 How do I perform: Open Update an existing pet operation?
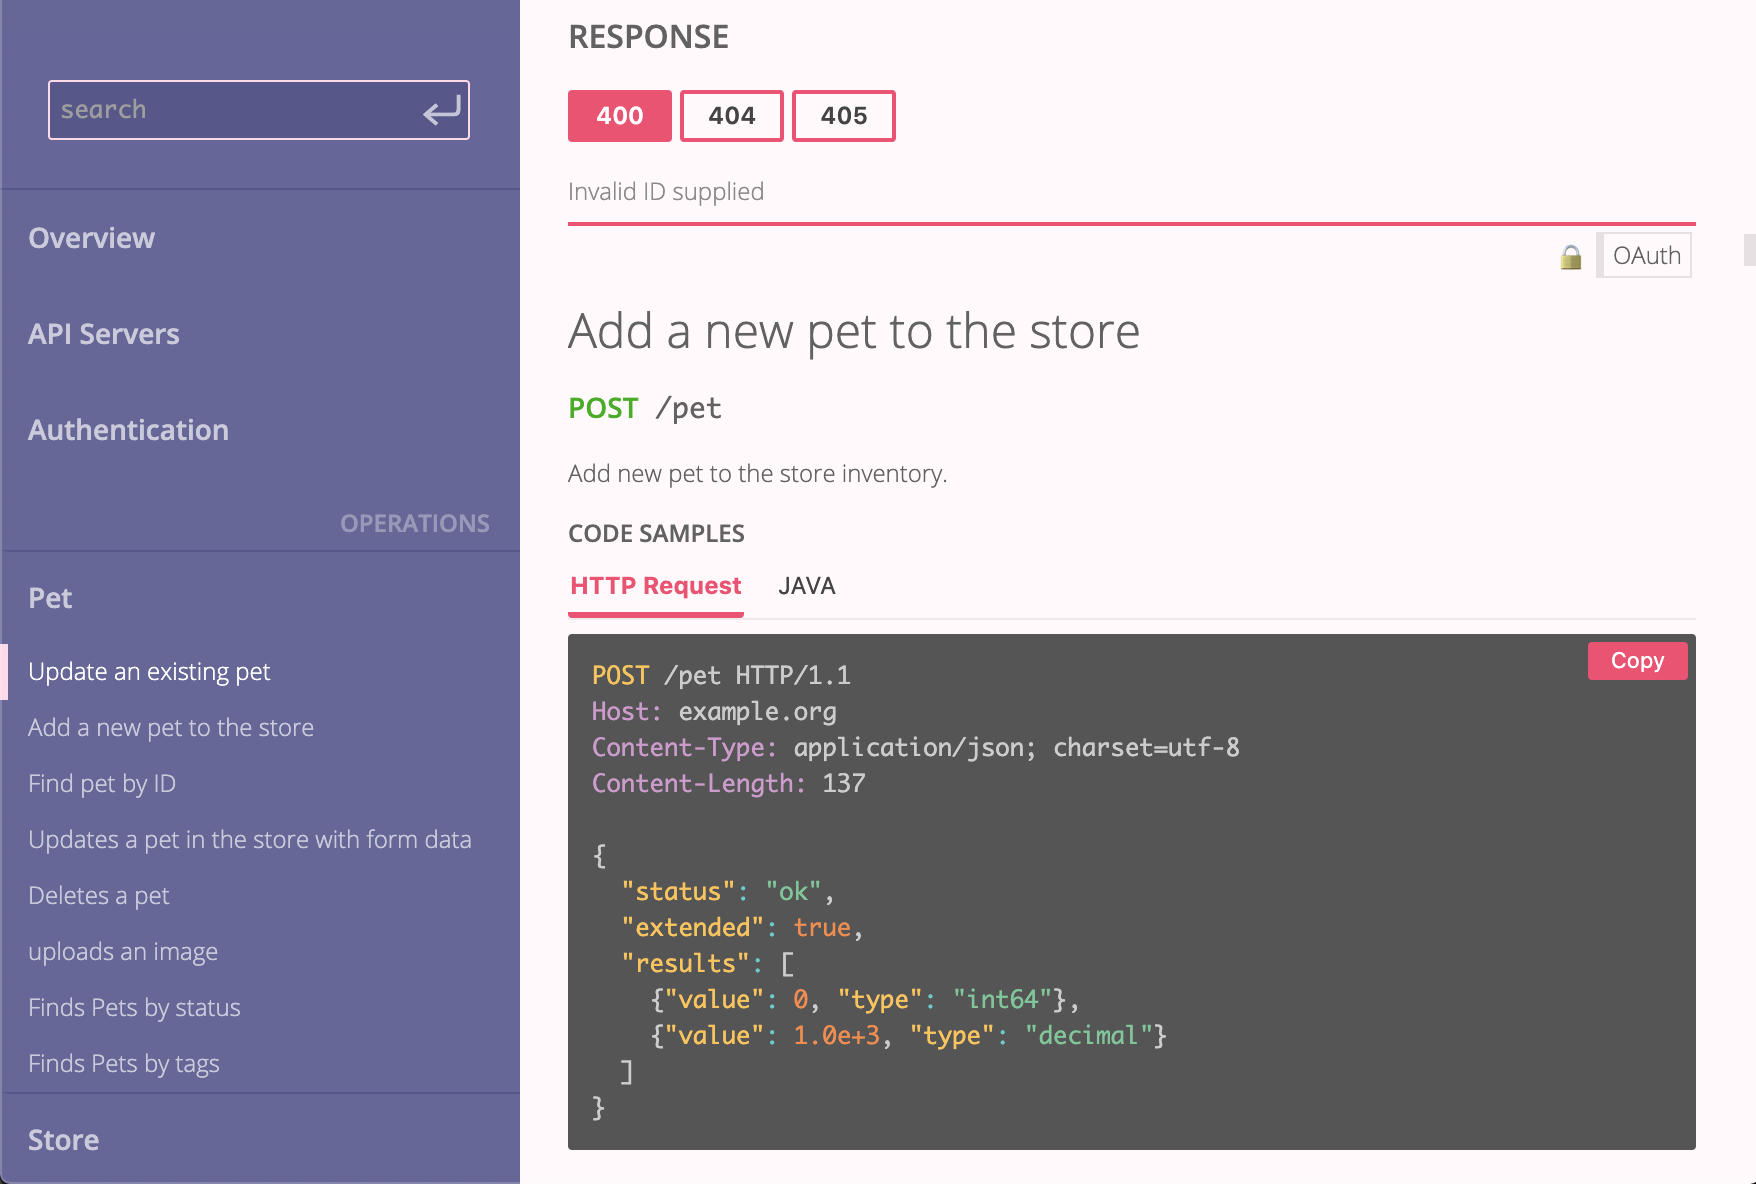(150, 672)
